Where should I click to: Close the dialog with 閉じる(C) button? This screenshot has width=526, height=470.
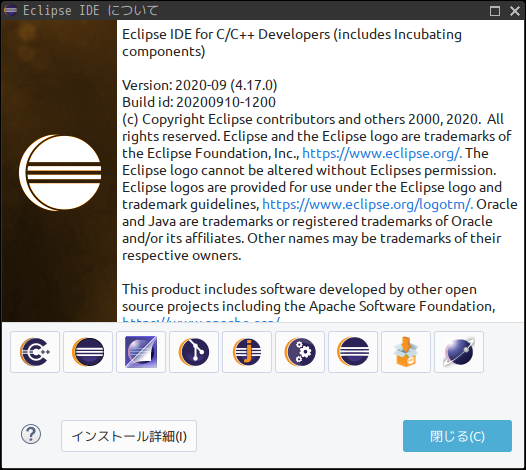(457, 436)
